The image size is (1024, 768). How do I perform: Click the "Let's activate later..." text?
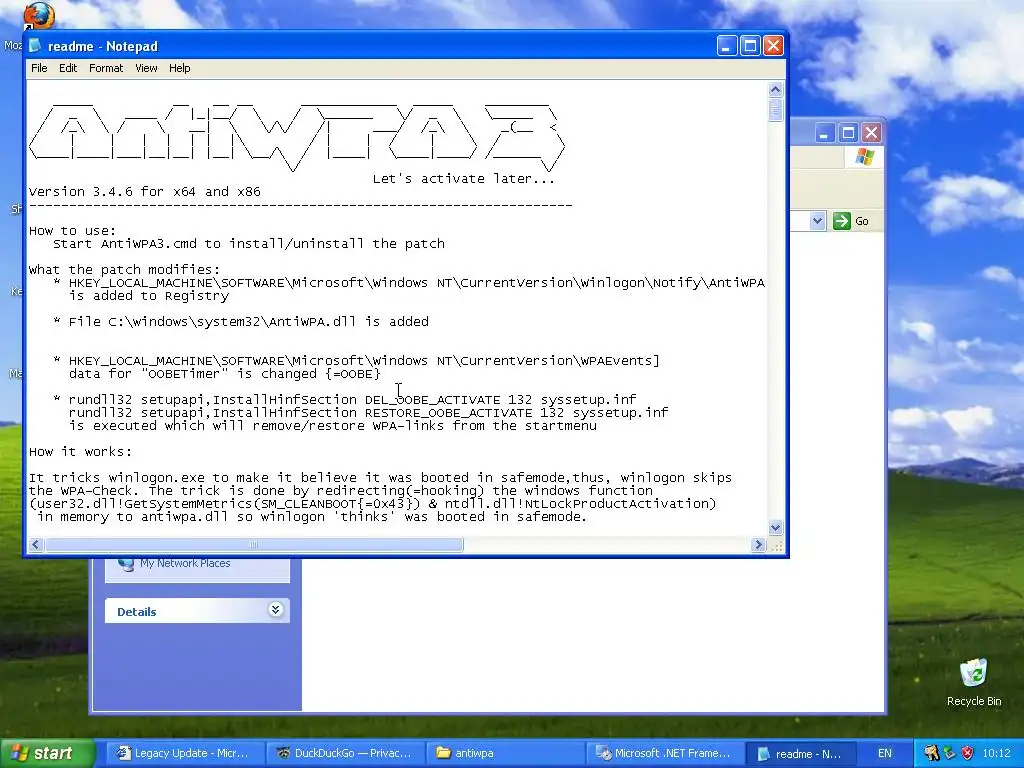464,179
